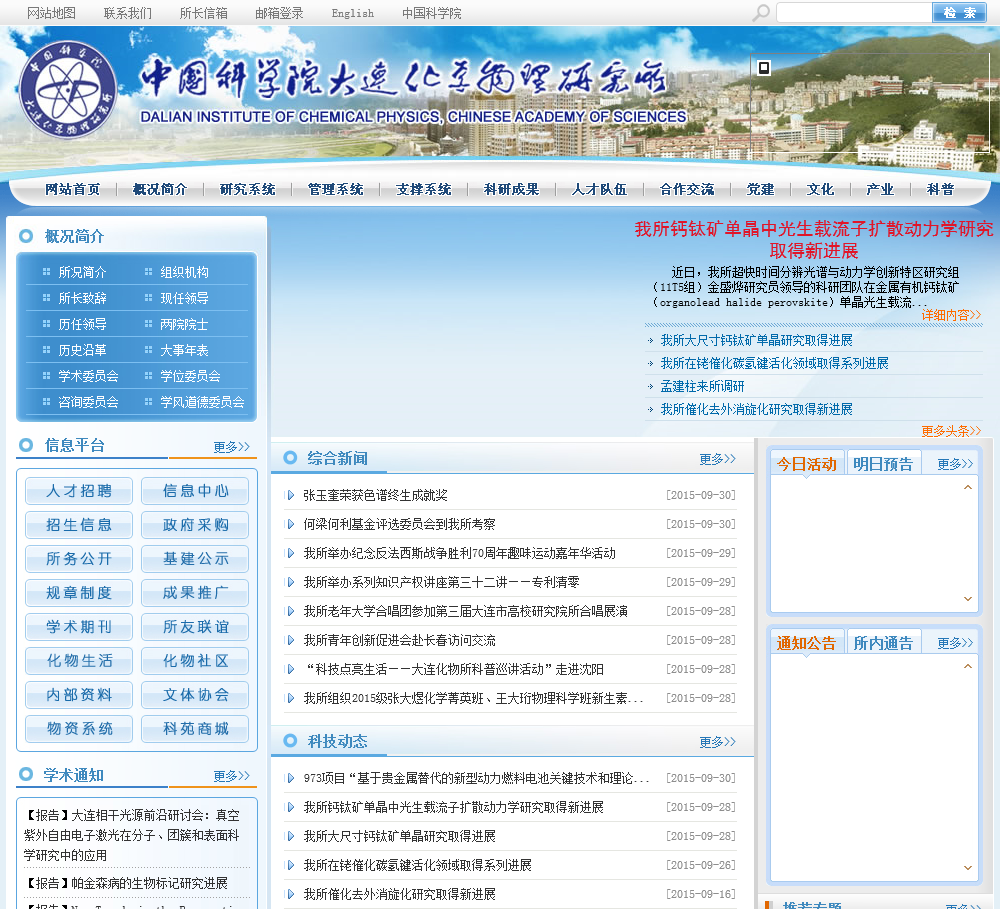1000x909 pixels.
Task: Open 支撑系统 navigation menu
Action: 423,189
